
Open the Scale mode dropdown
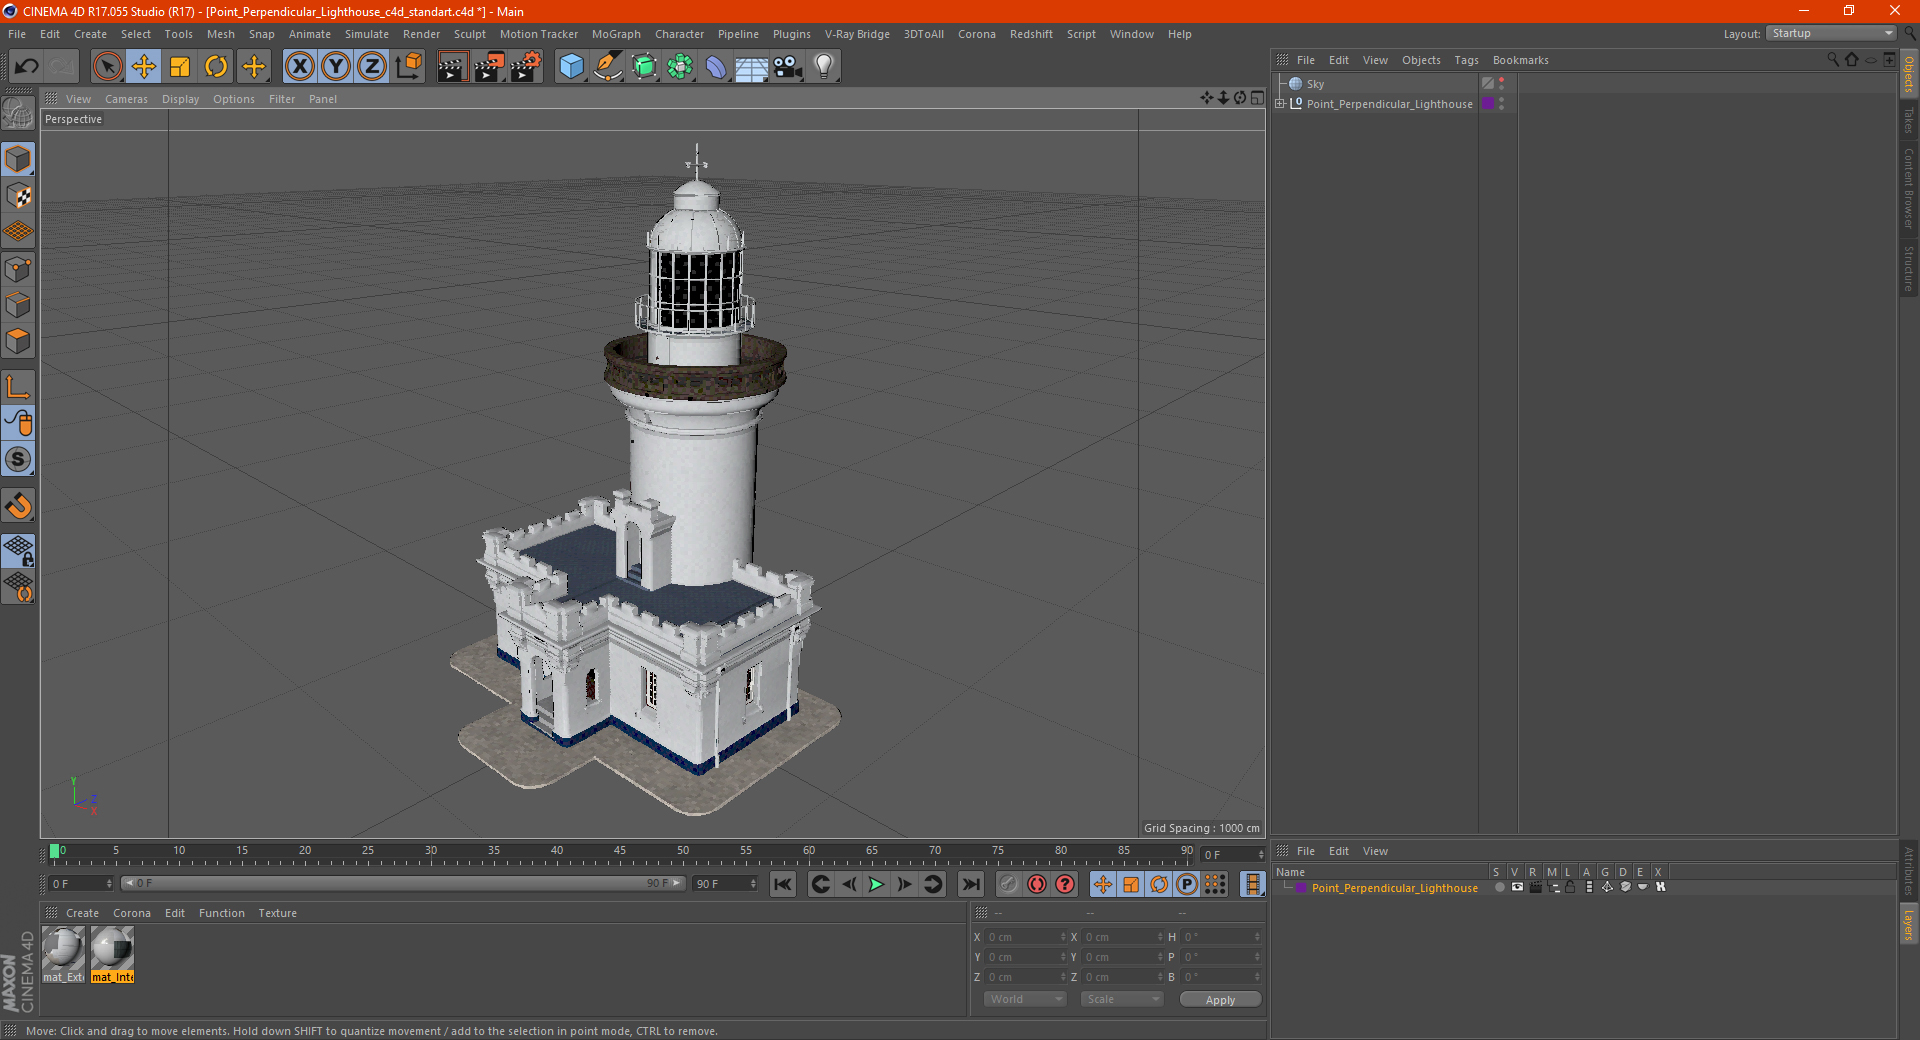pos(1122,999)
